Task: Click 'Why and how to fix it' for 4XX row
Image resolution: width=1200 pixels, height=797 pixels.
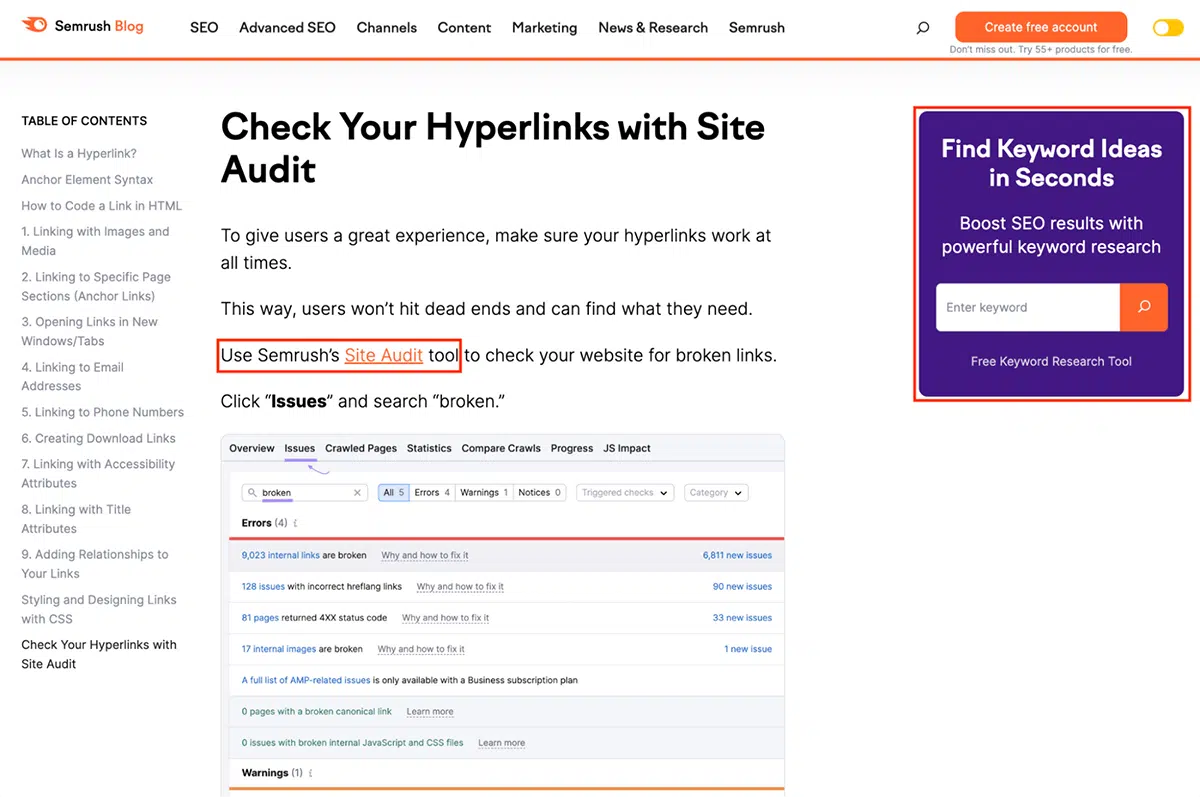Action: pos(446,618)
